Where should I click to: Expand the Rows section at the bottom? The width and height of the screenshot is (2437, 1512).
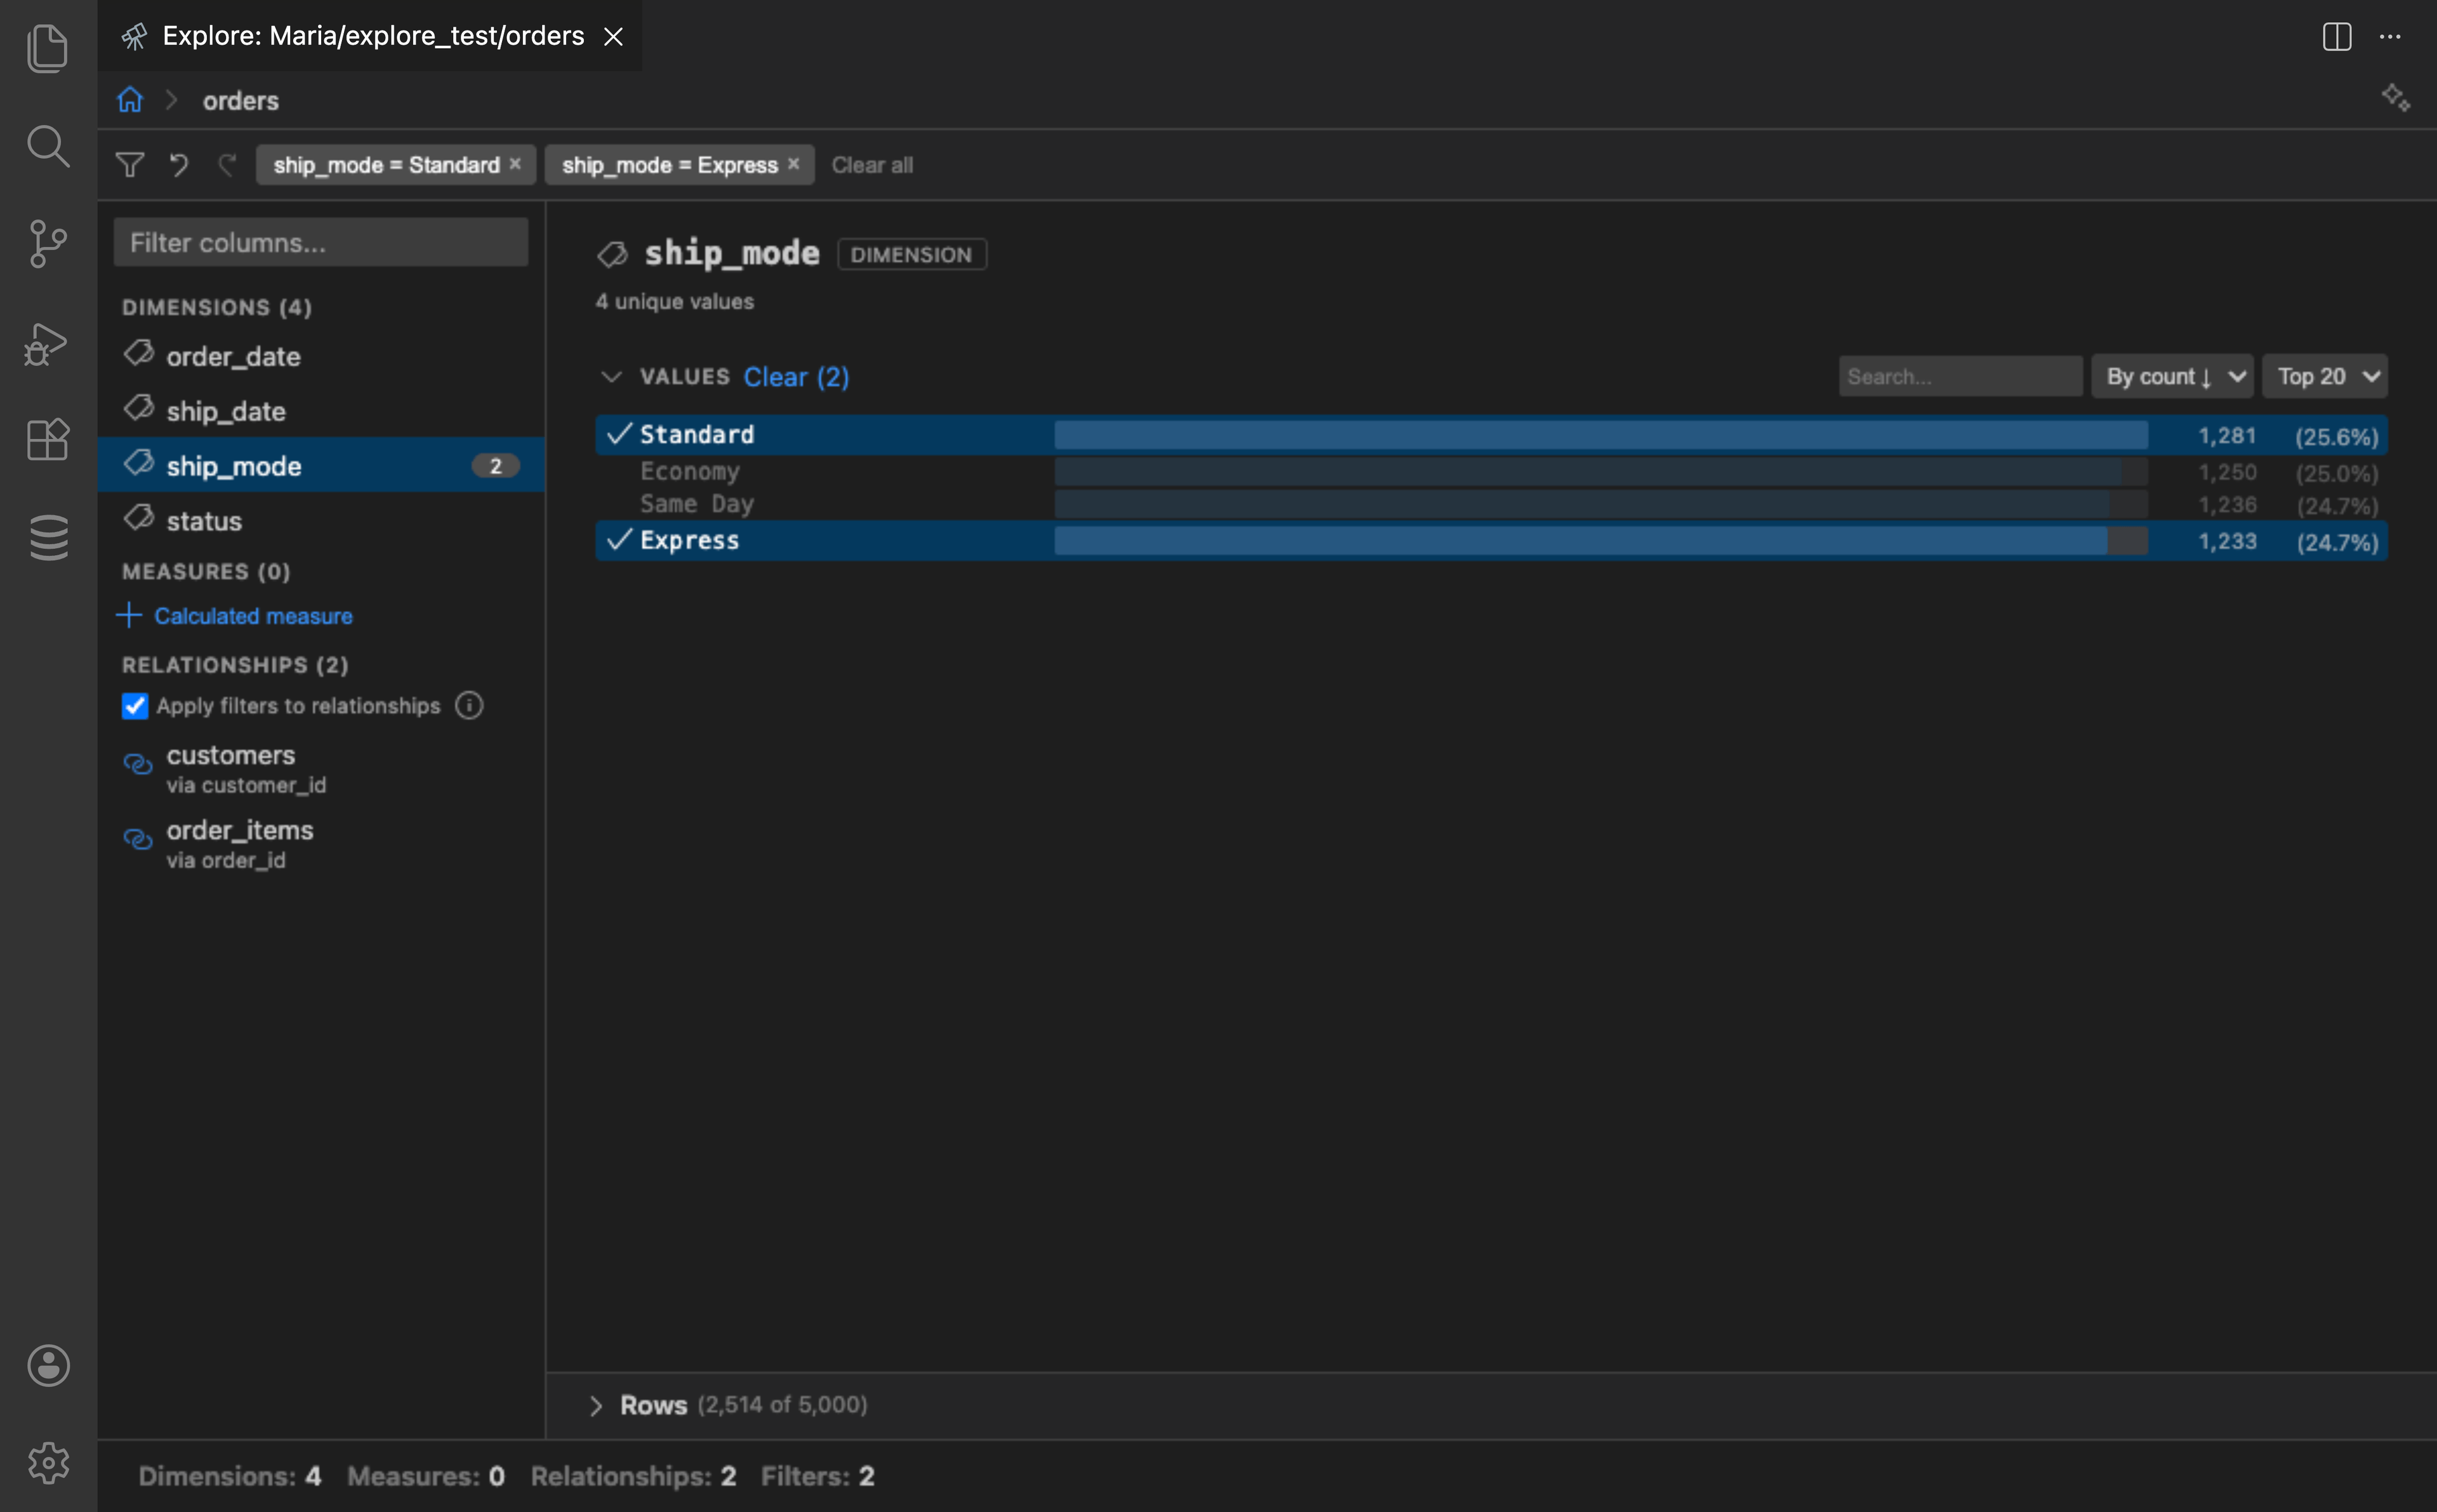coord(597,1404)
